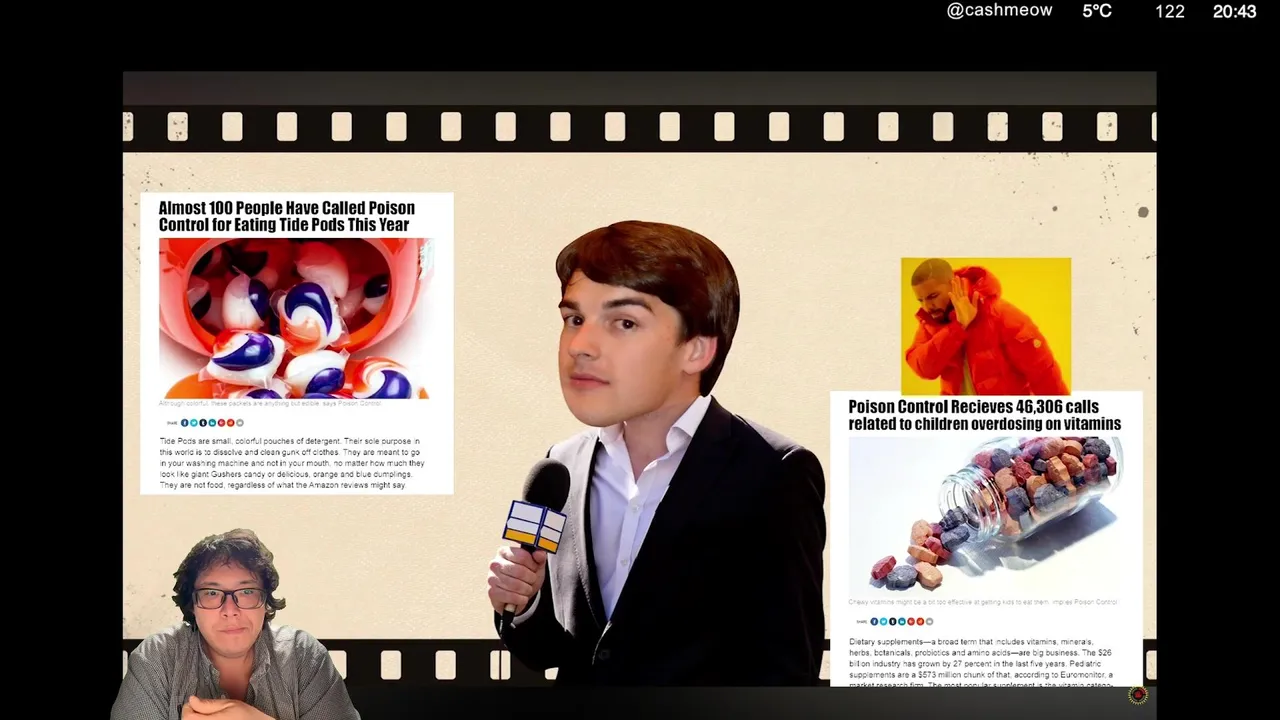Click the LinkedIn share icon in vitamins article
The height and width of the screenshot is (720, 1280).
(x=902, y=621)
